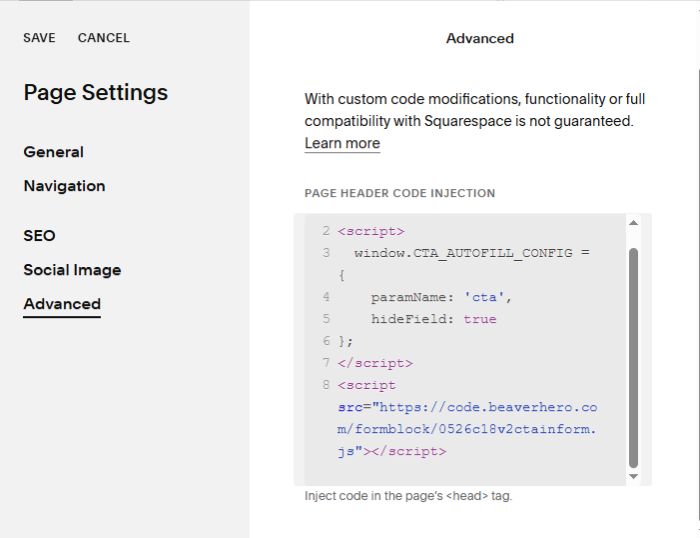Click line number 4 in gutter
This screenshot has width=700, height=538.
pyautogui.click(x=326, y=297)
